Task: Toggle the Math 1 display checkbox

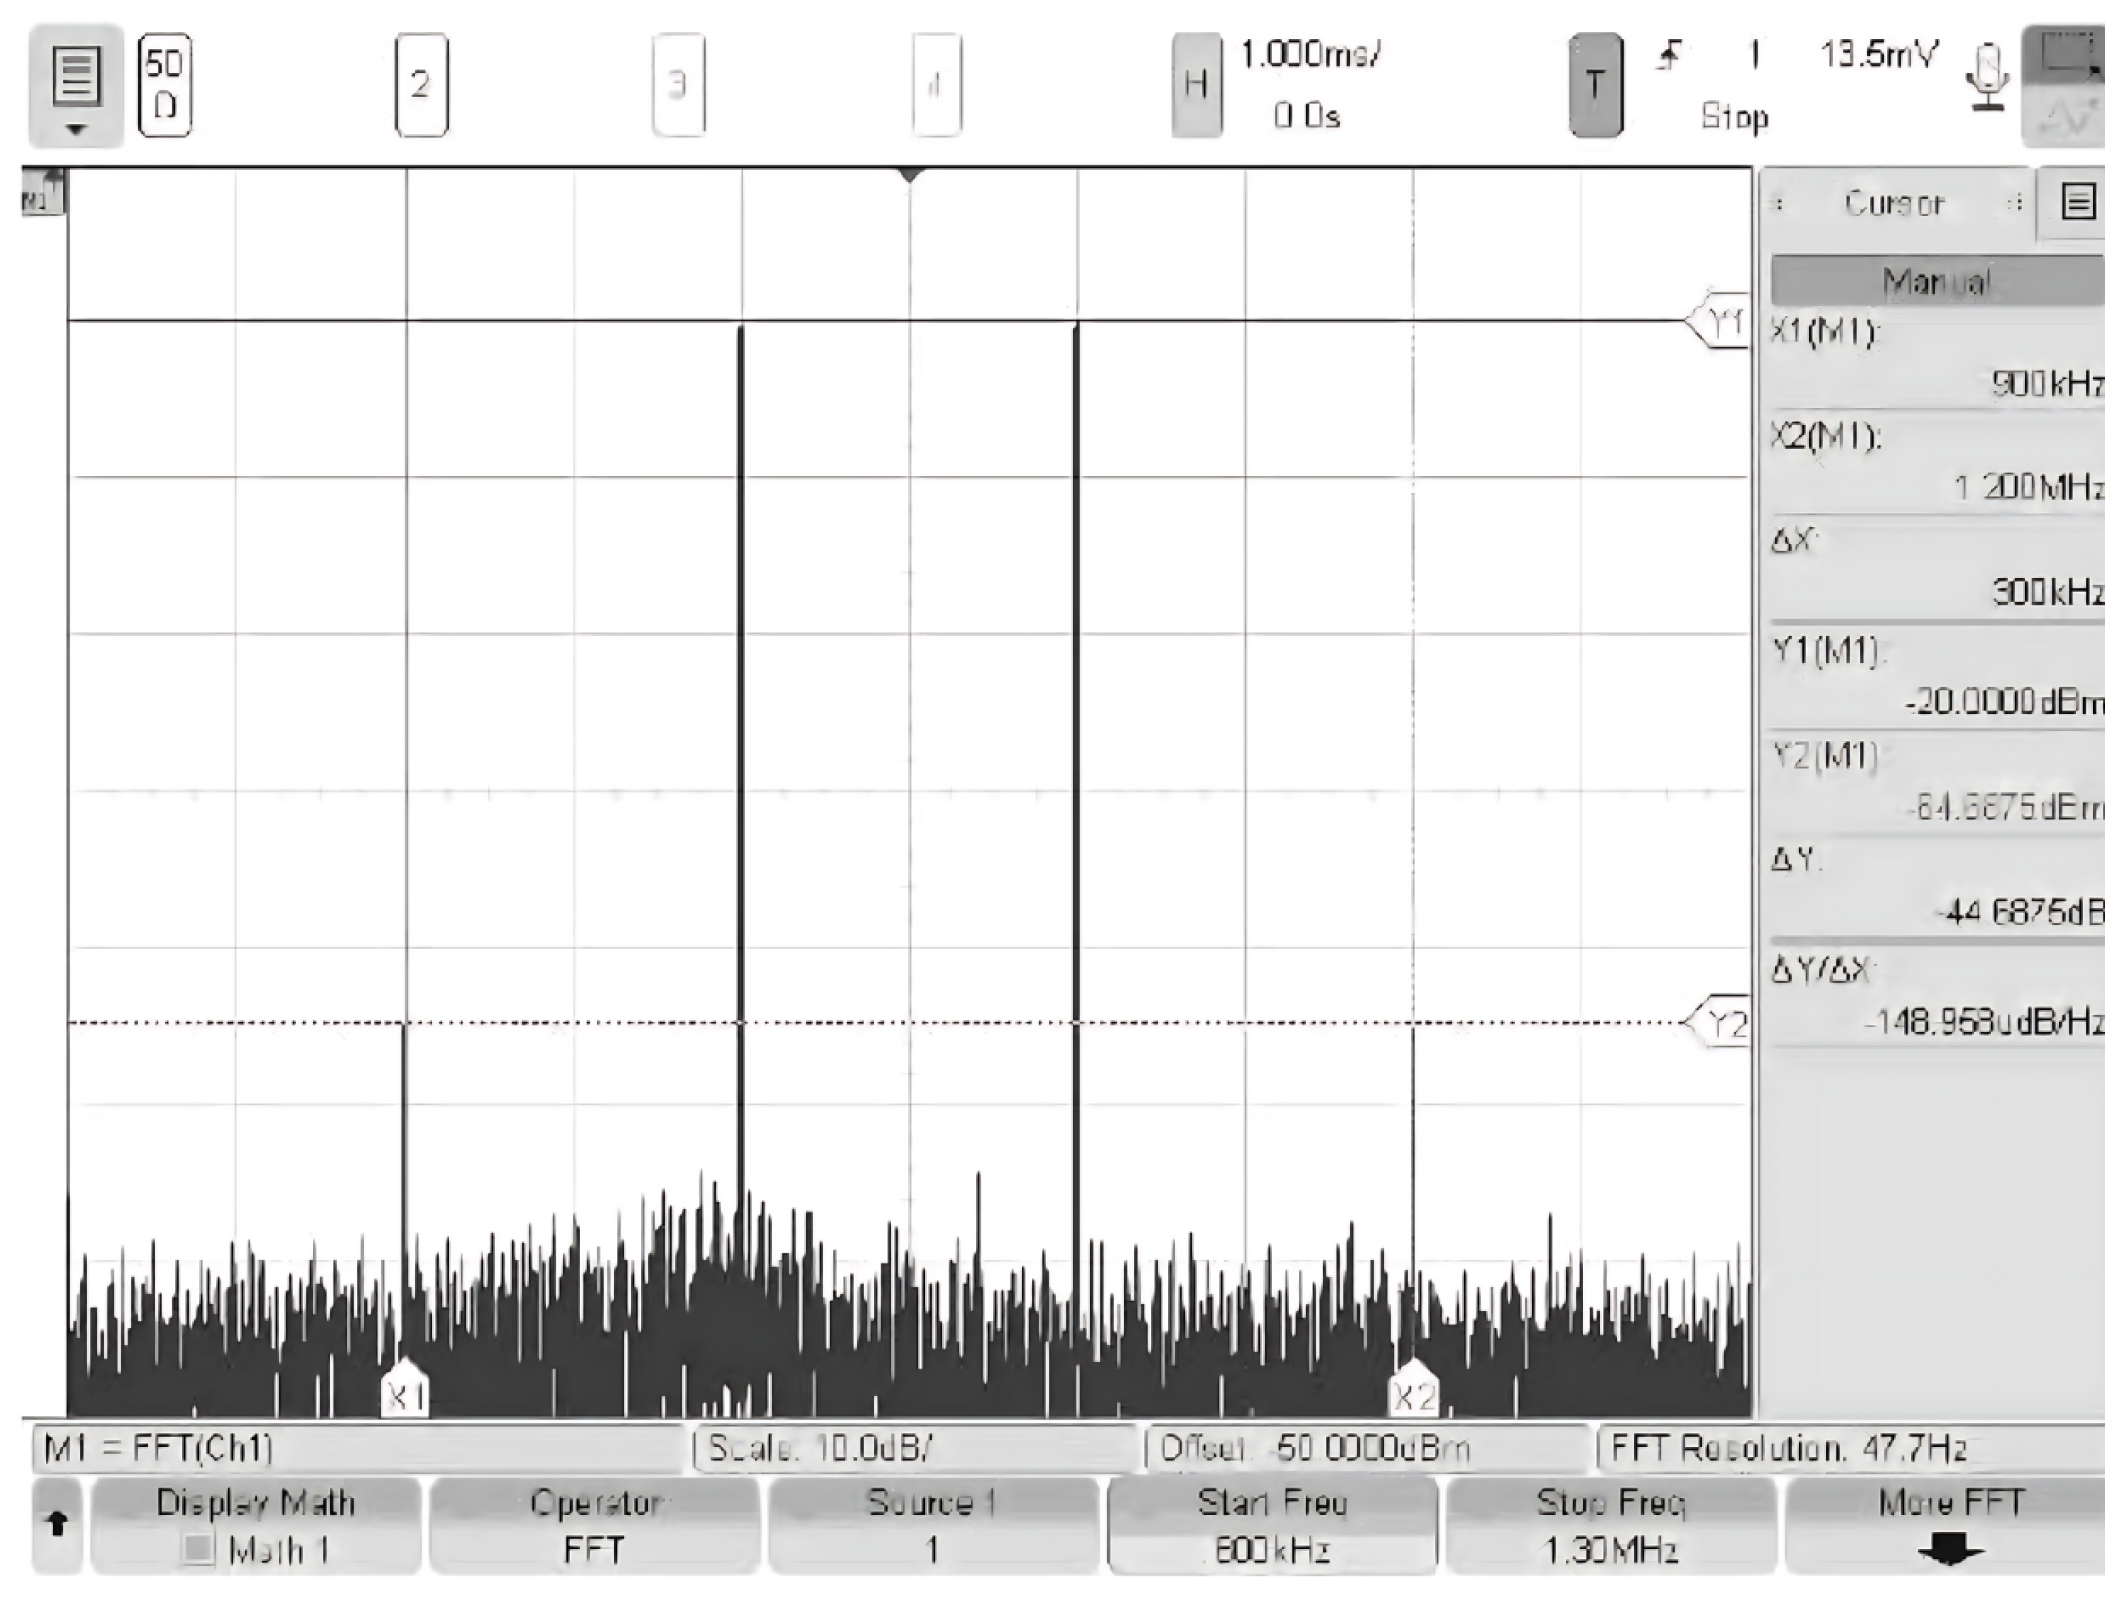Action: tap(199, 1549)
